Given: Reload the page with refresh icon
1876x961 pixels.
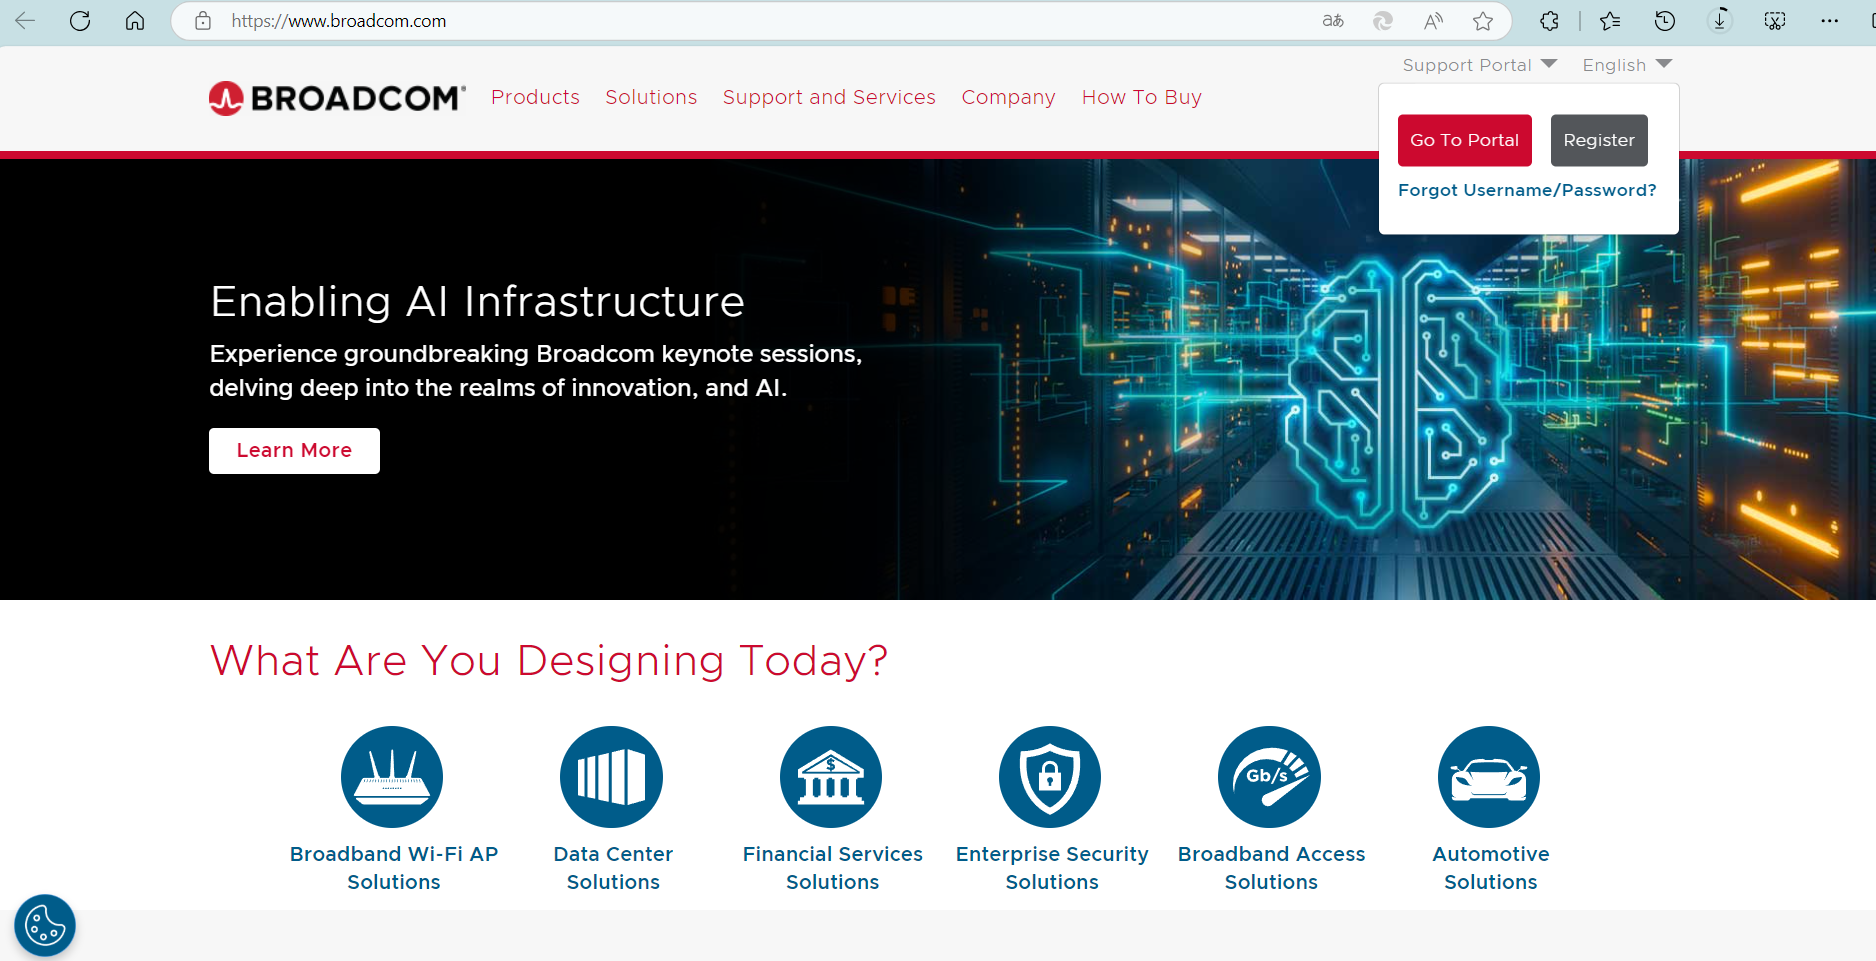Looking at the screenshot, I should click(80, 21).
